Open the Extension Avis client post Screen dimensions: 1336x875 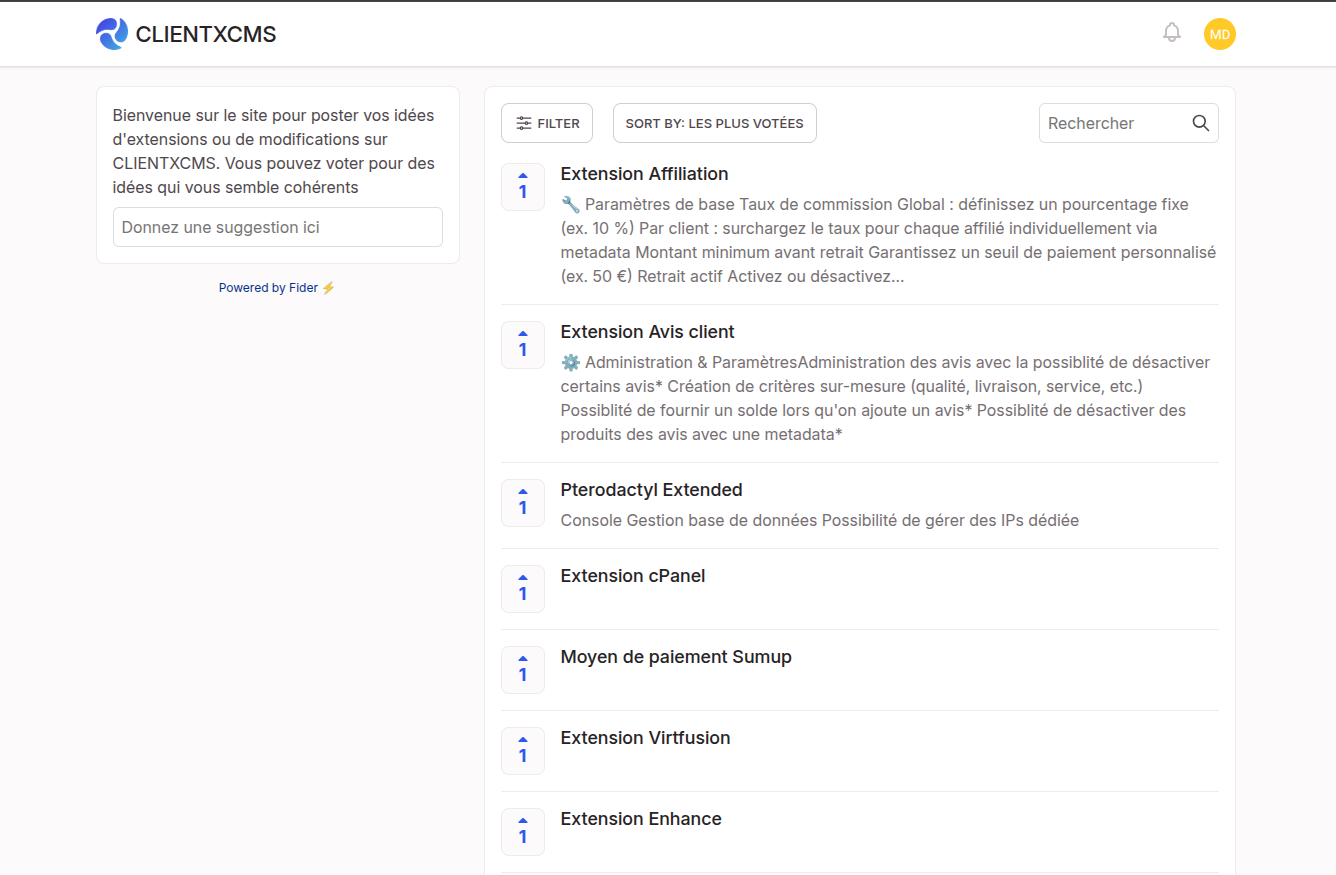point(648,332)
